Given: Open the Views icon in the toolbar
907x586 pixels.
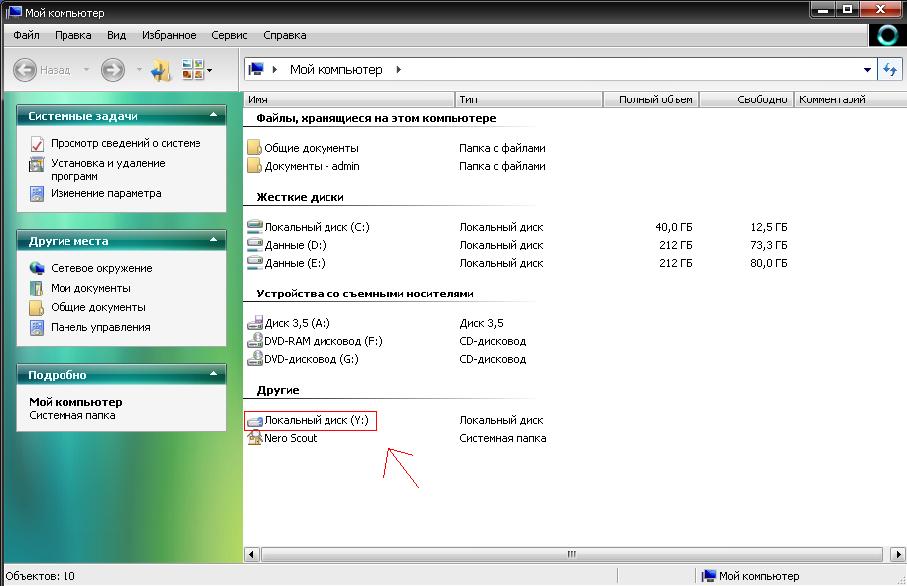Looking at the screenshot, I should tap(193, 70).
